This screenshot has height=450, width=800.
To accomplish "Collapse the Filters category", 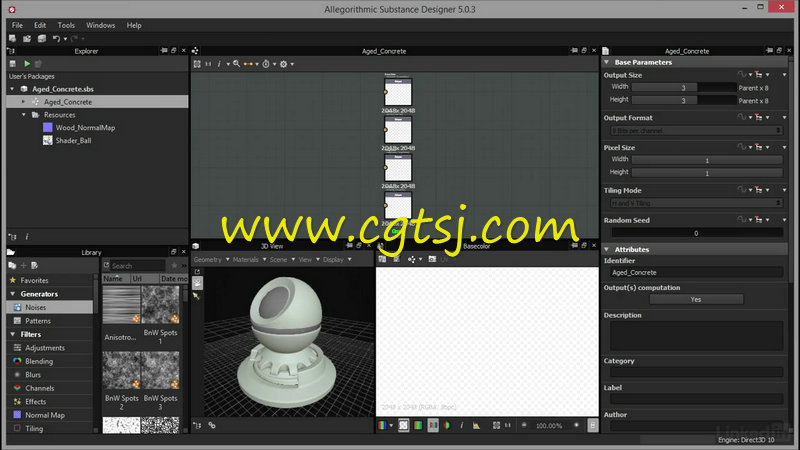I will (13, 334).
